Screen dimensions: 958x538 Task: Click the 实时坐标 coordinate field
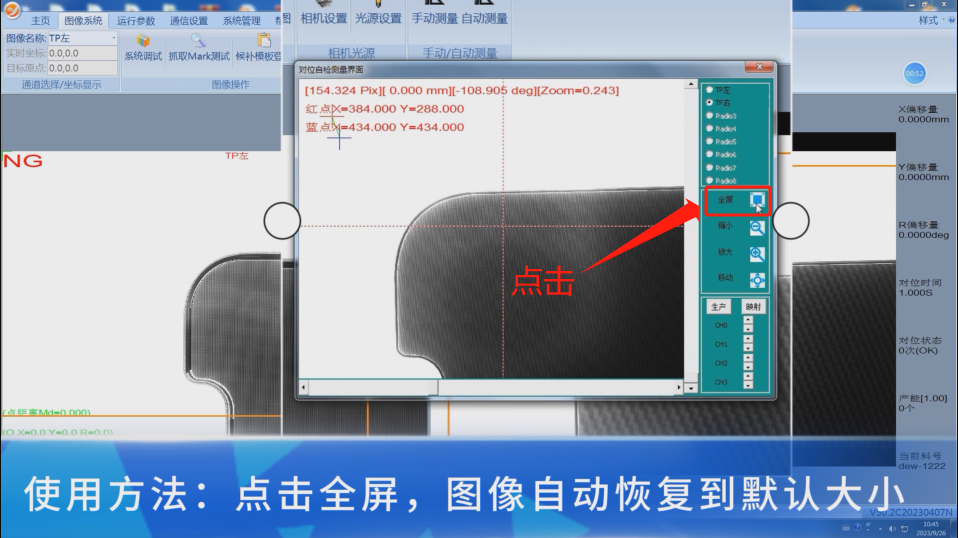82,53
